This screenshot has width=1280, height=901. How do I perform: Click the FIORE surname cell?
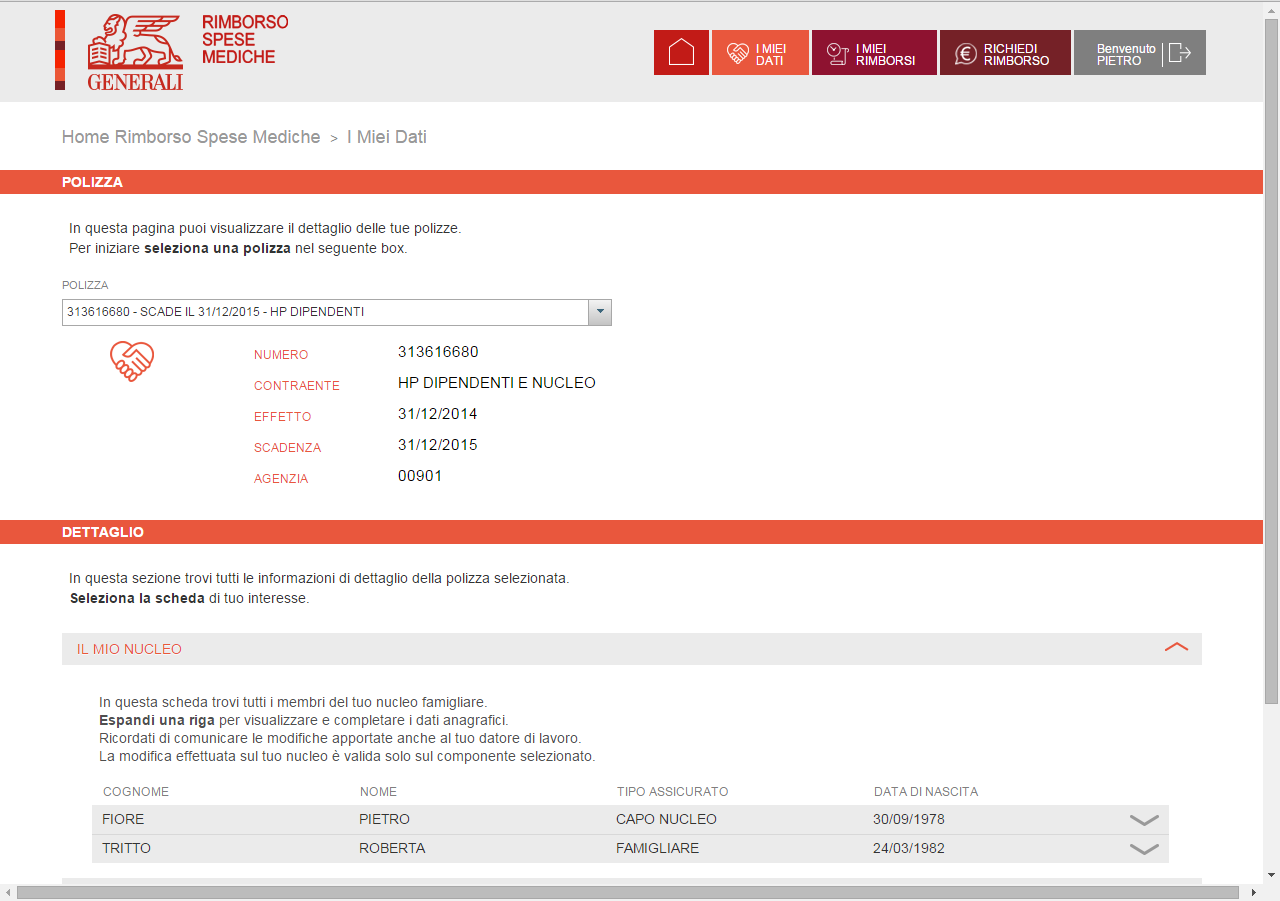pos(123,819)
